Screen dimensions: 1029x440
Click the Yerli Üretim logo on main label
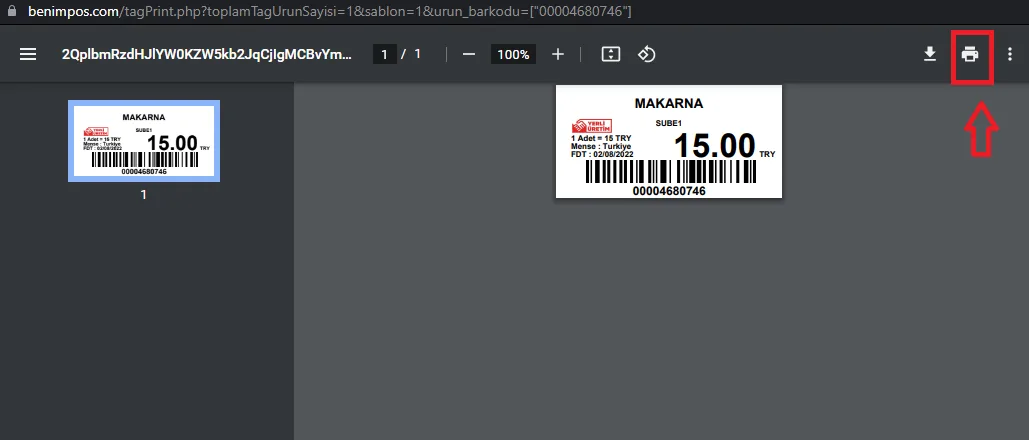click(592, 125)
